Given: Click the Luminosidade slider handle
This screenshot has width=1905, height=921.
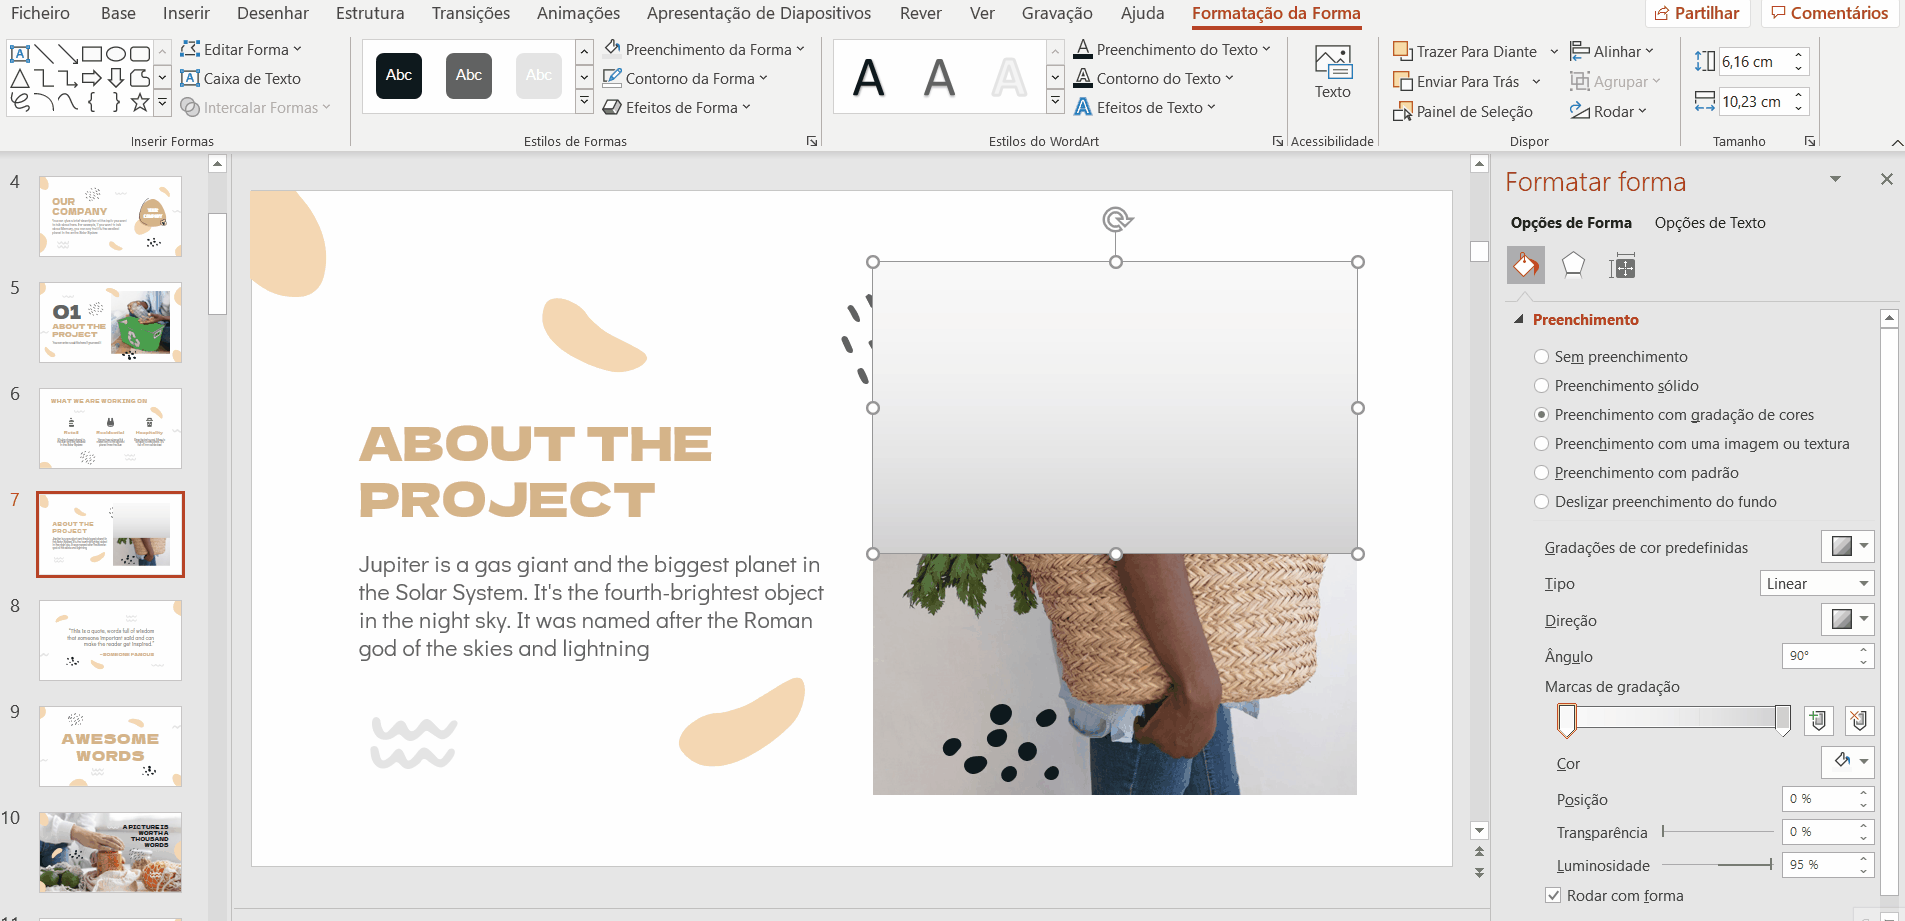Looking at the screenshot, I should 1770,864.
